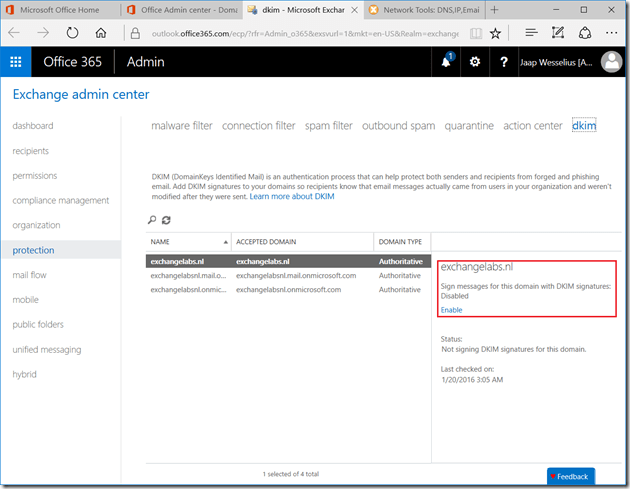This screenshot has height=489, width=630.
Task: Click the search magnifier above domain list
Action: click(x=152, y=220)
